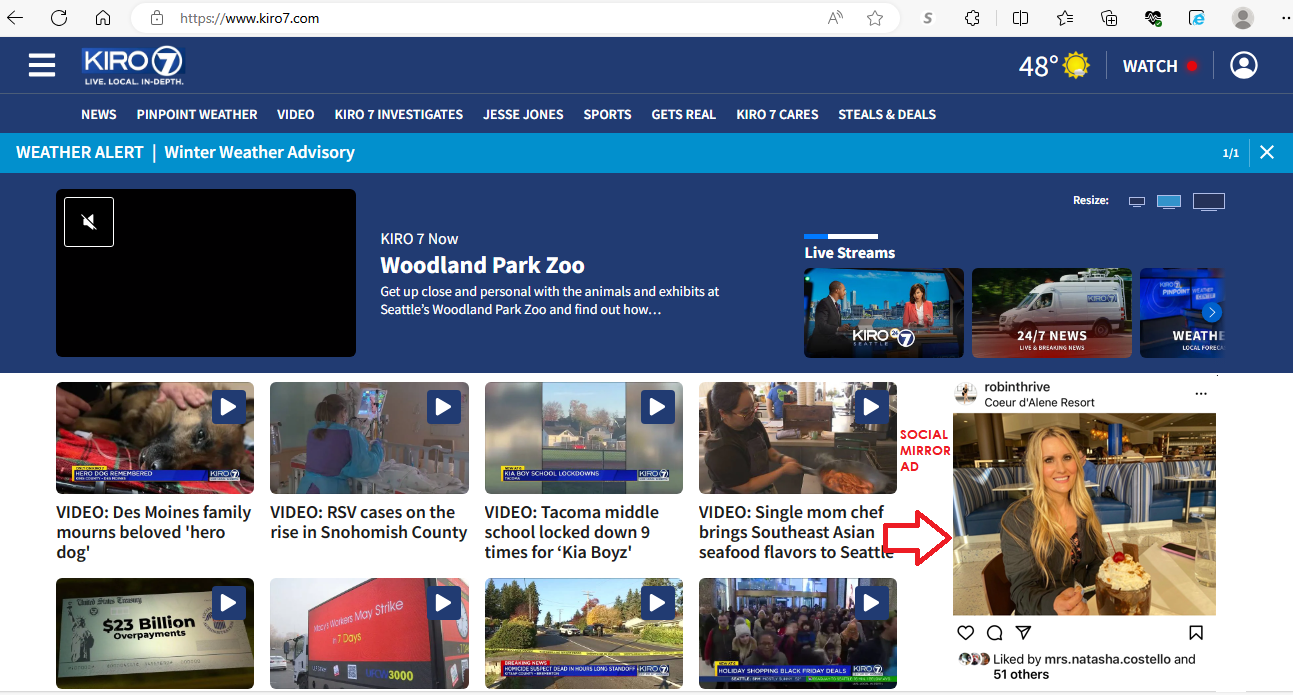The image size is (1293, 695).
Task: Play the $23 Billion Overpayments video
Action: 228,603
